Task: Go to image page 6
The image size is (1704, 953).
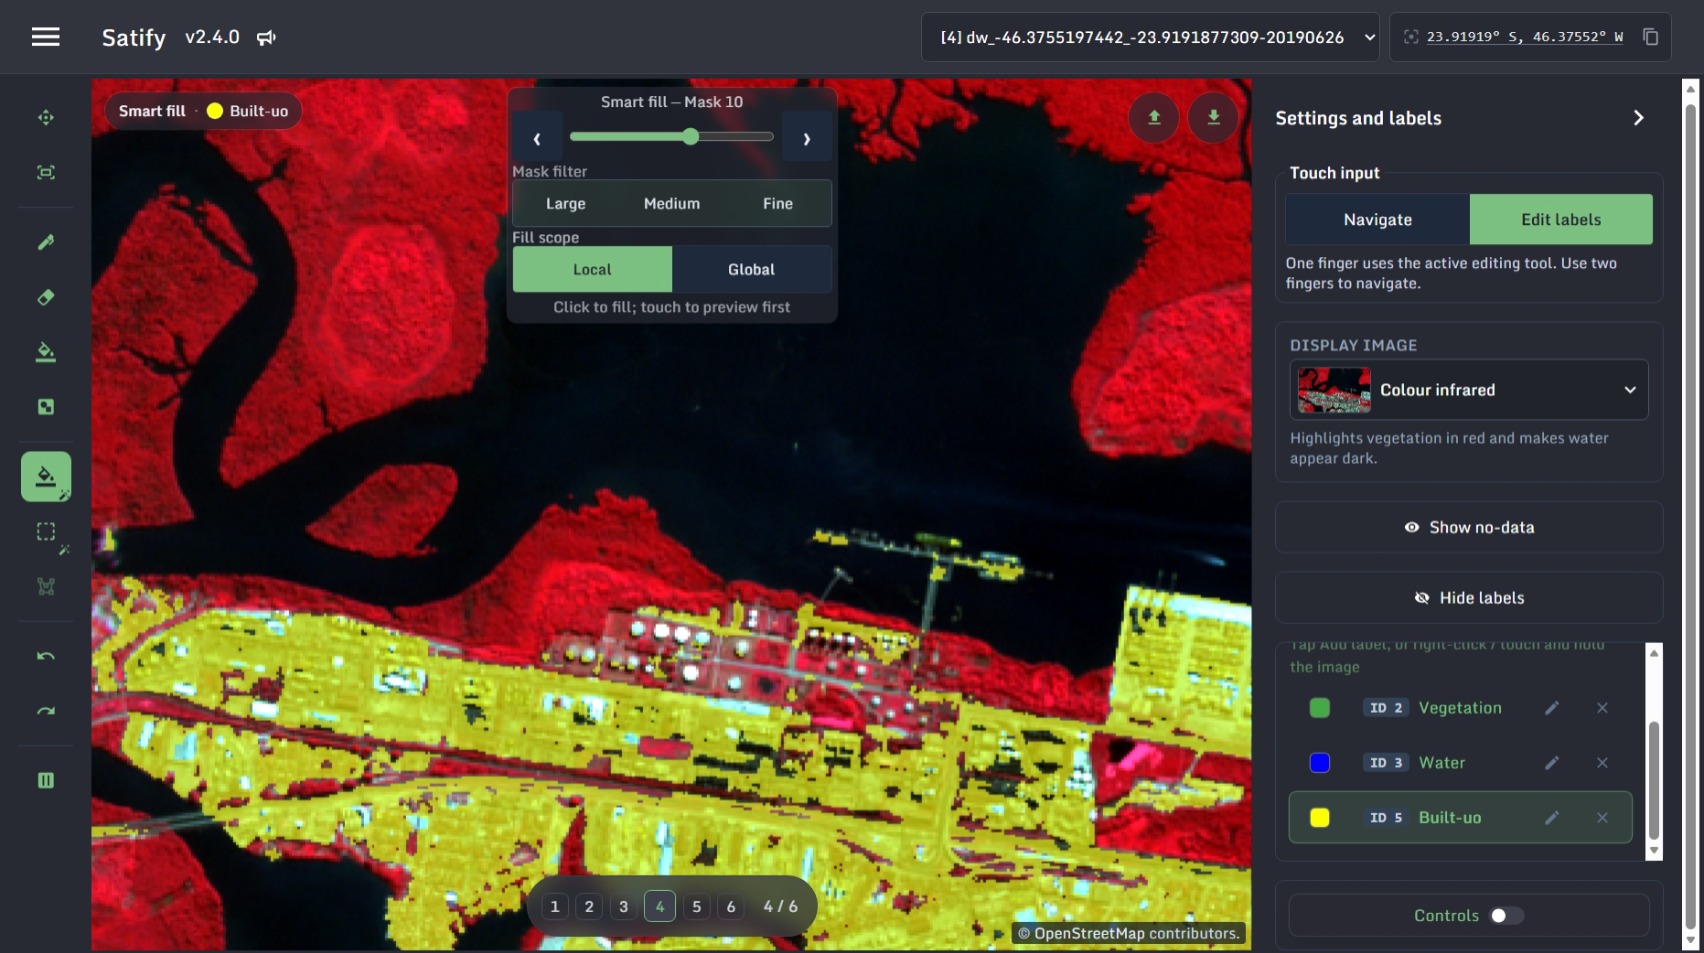Action: (731, 907)
